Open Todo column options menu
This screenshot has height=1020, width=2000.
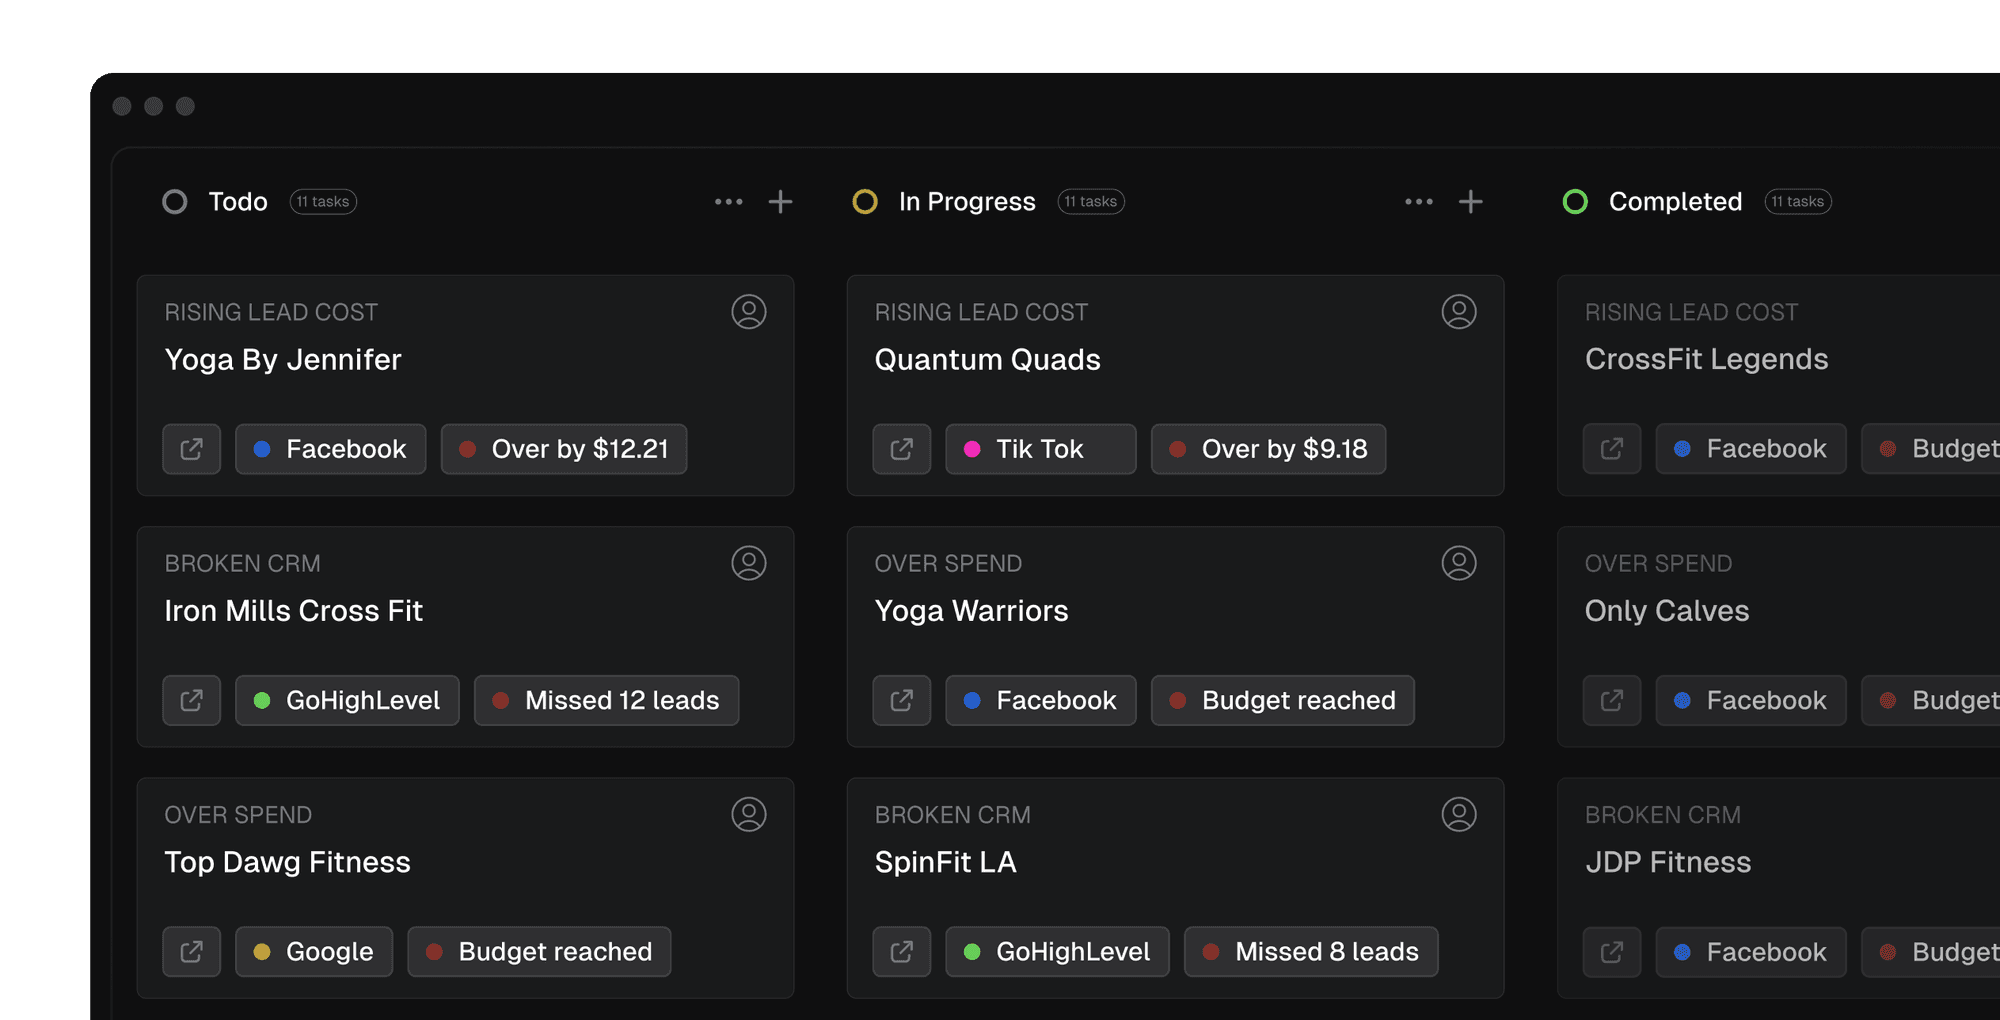coord(729,202)
